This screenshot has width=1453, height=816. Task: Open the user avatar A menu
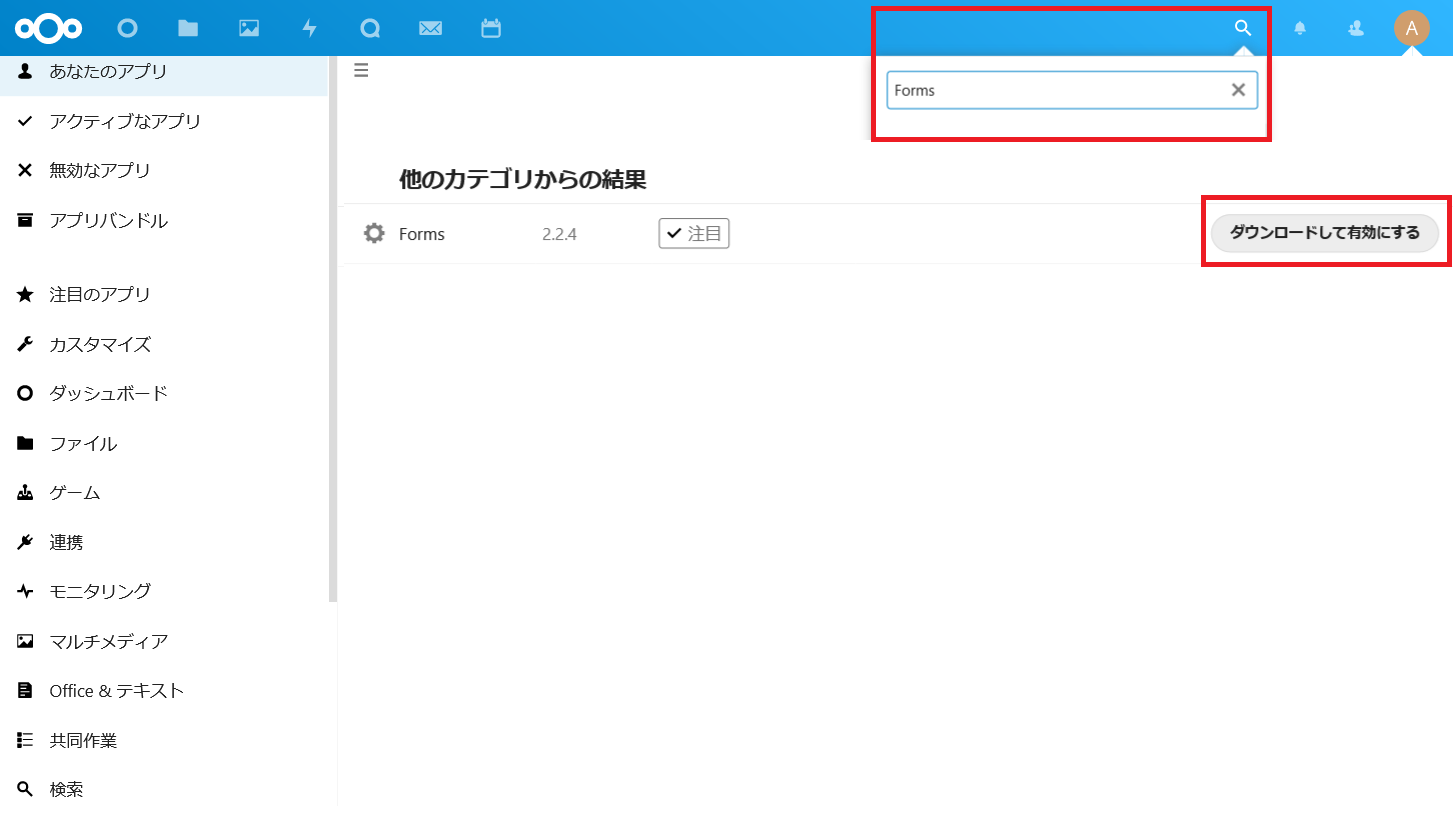(1412, 28)
